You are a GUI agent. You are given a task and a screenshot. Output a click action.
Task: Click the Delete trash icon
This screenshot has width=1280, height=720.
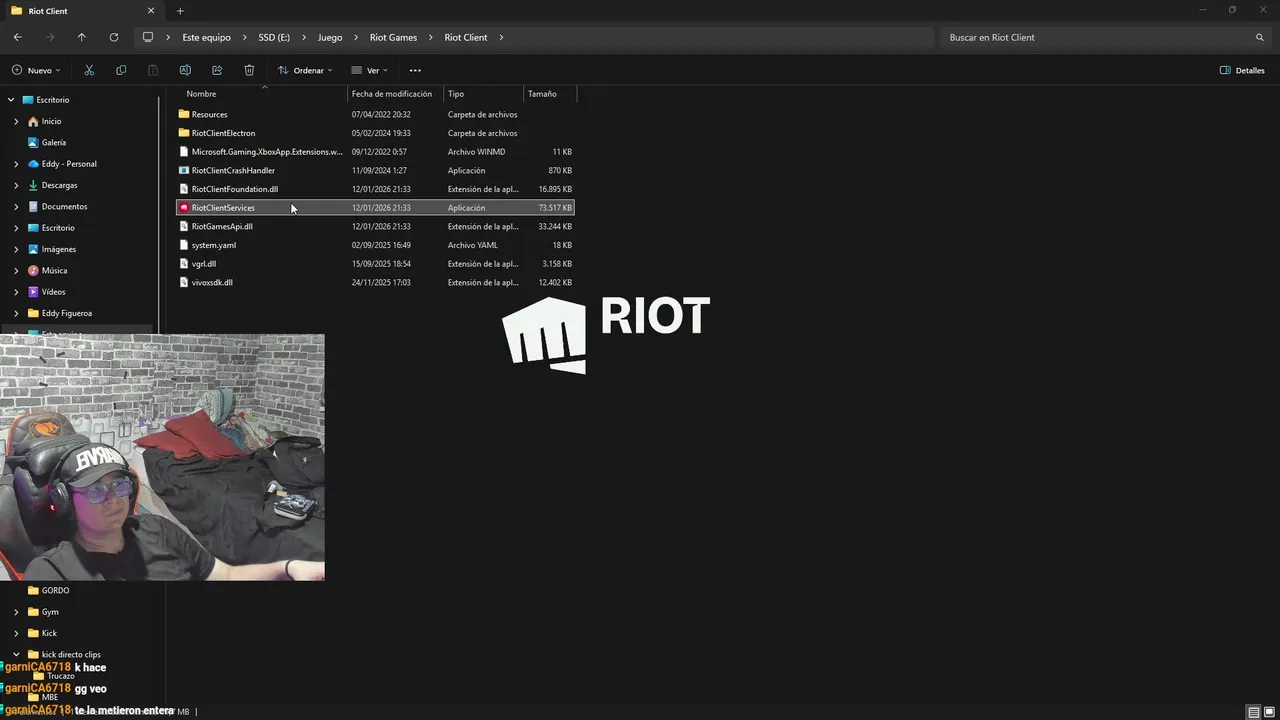coord(249,70)
